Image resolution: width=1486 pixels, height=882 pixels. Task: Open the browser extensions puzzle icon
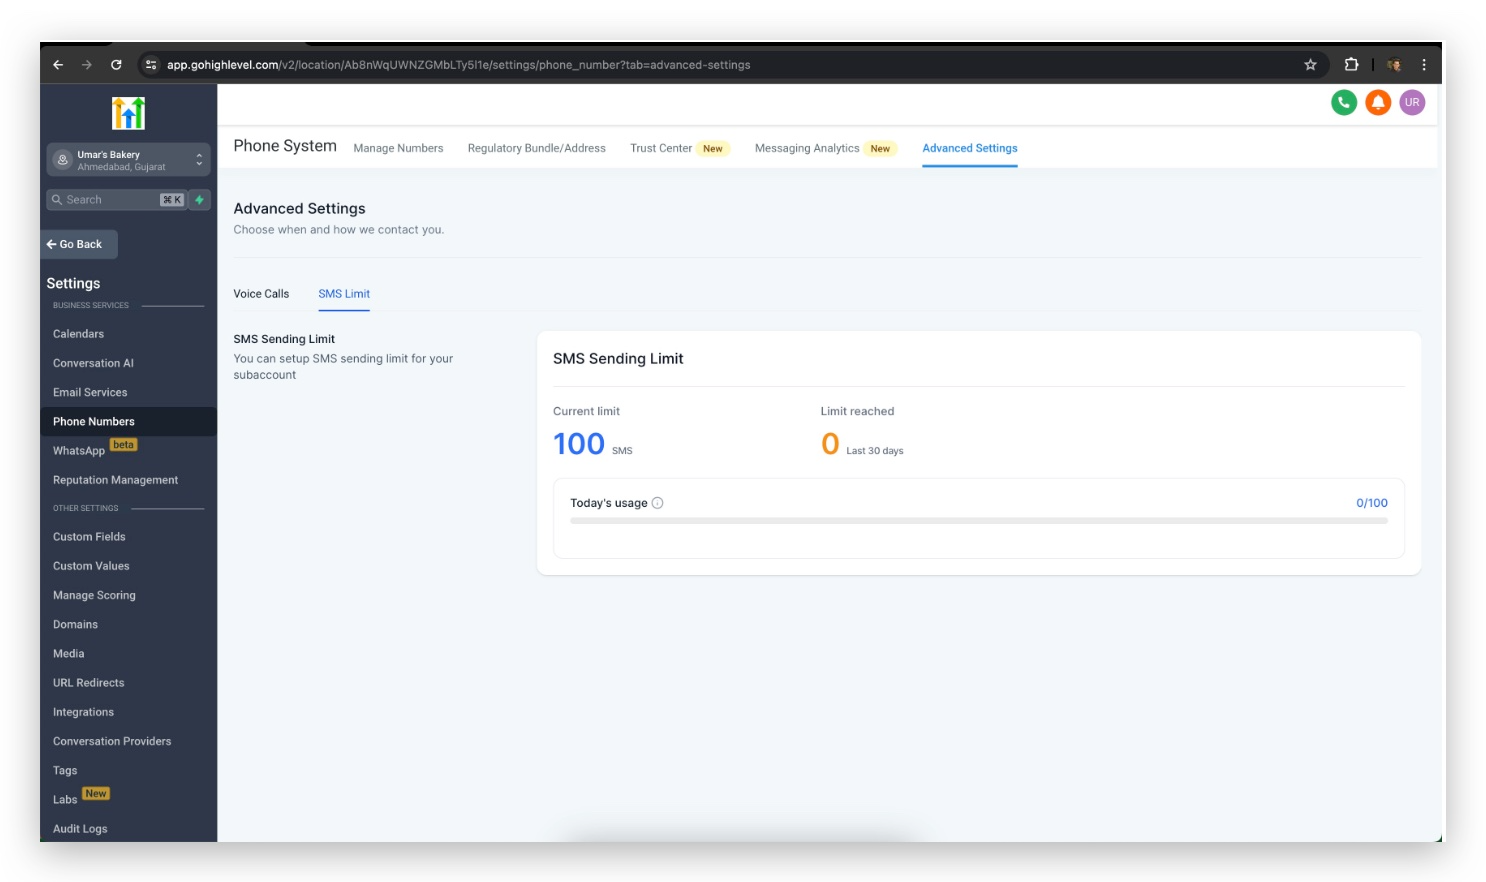click(x=1351, y=65)
